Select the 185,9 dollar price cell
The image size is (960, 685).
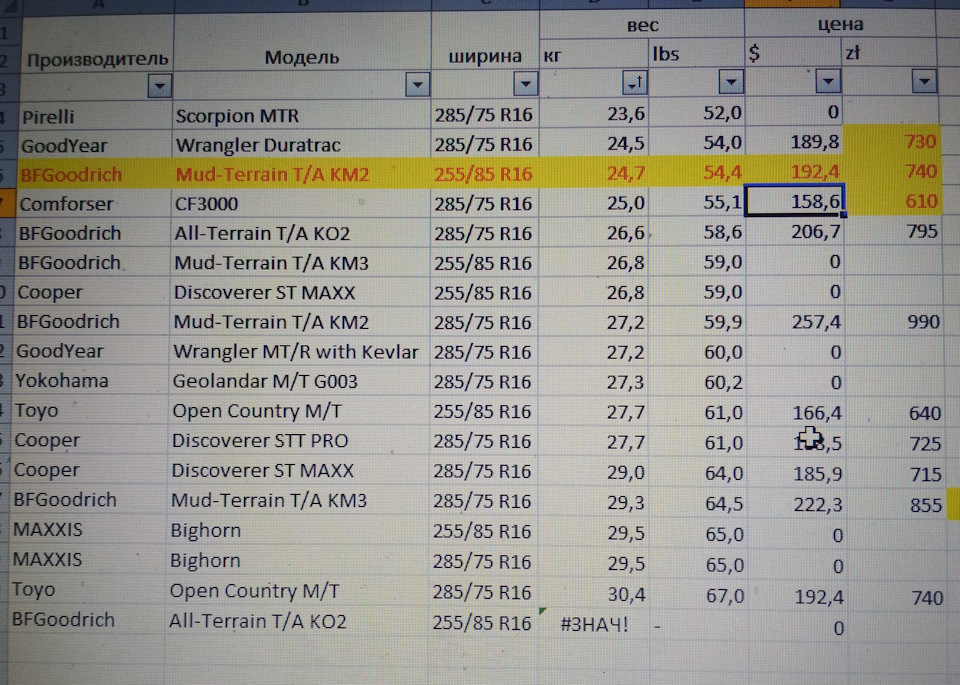(x=797, y=474)
